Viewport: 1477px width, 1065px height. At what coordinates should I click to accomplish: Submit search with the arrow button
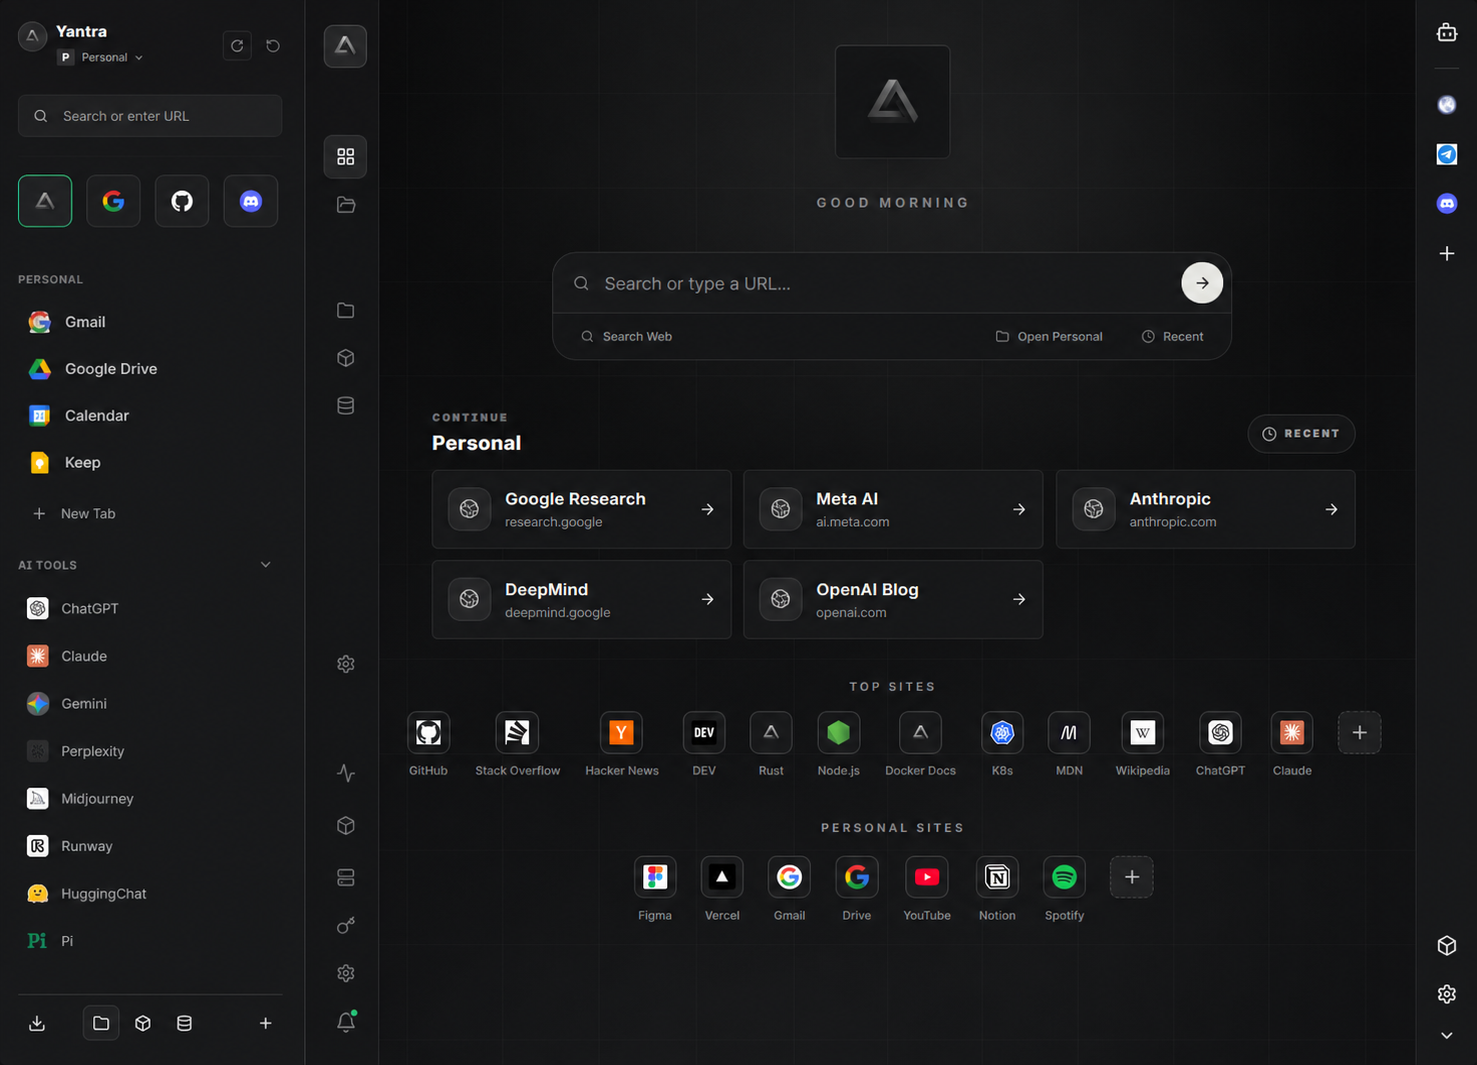tap(1202, 283)
